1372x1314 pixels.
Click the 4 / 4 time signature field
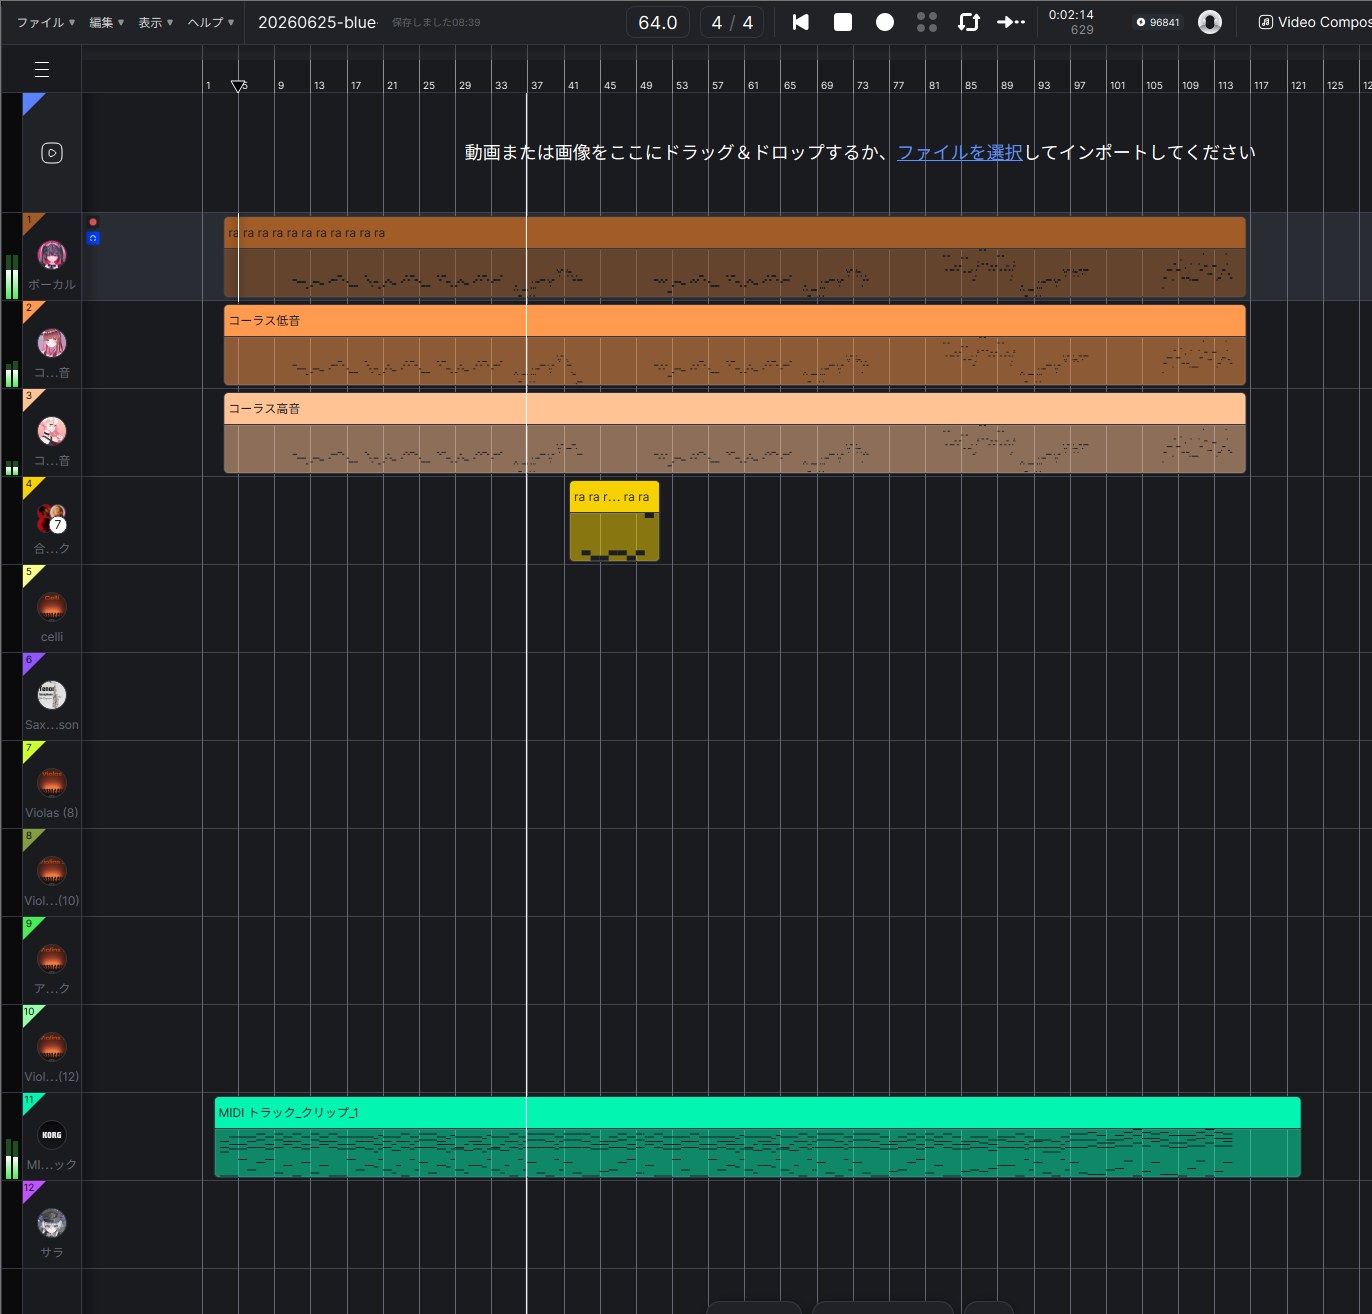[732, 22]
